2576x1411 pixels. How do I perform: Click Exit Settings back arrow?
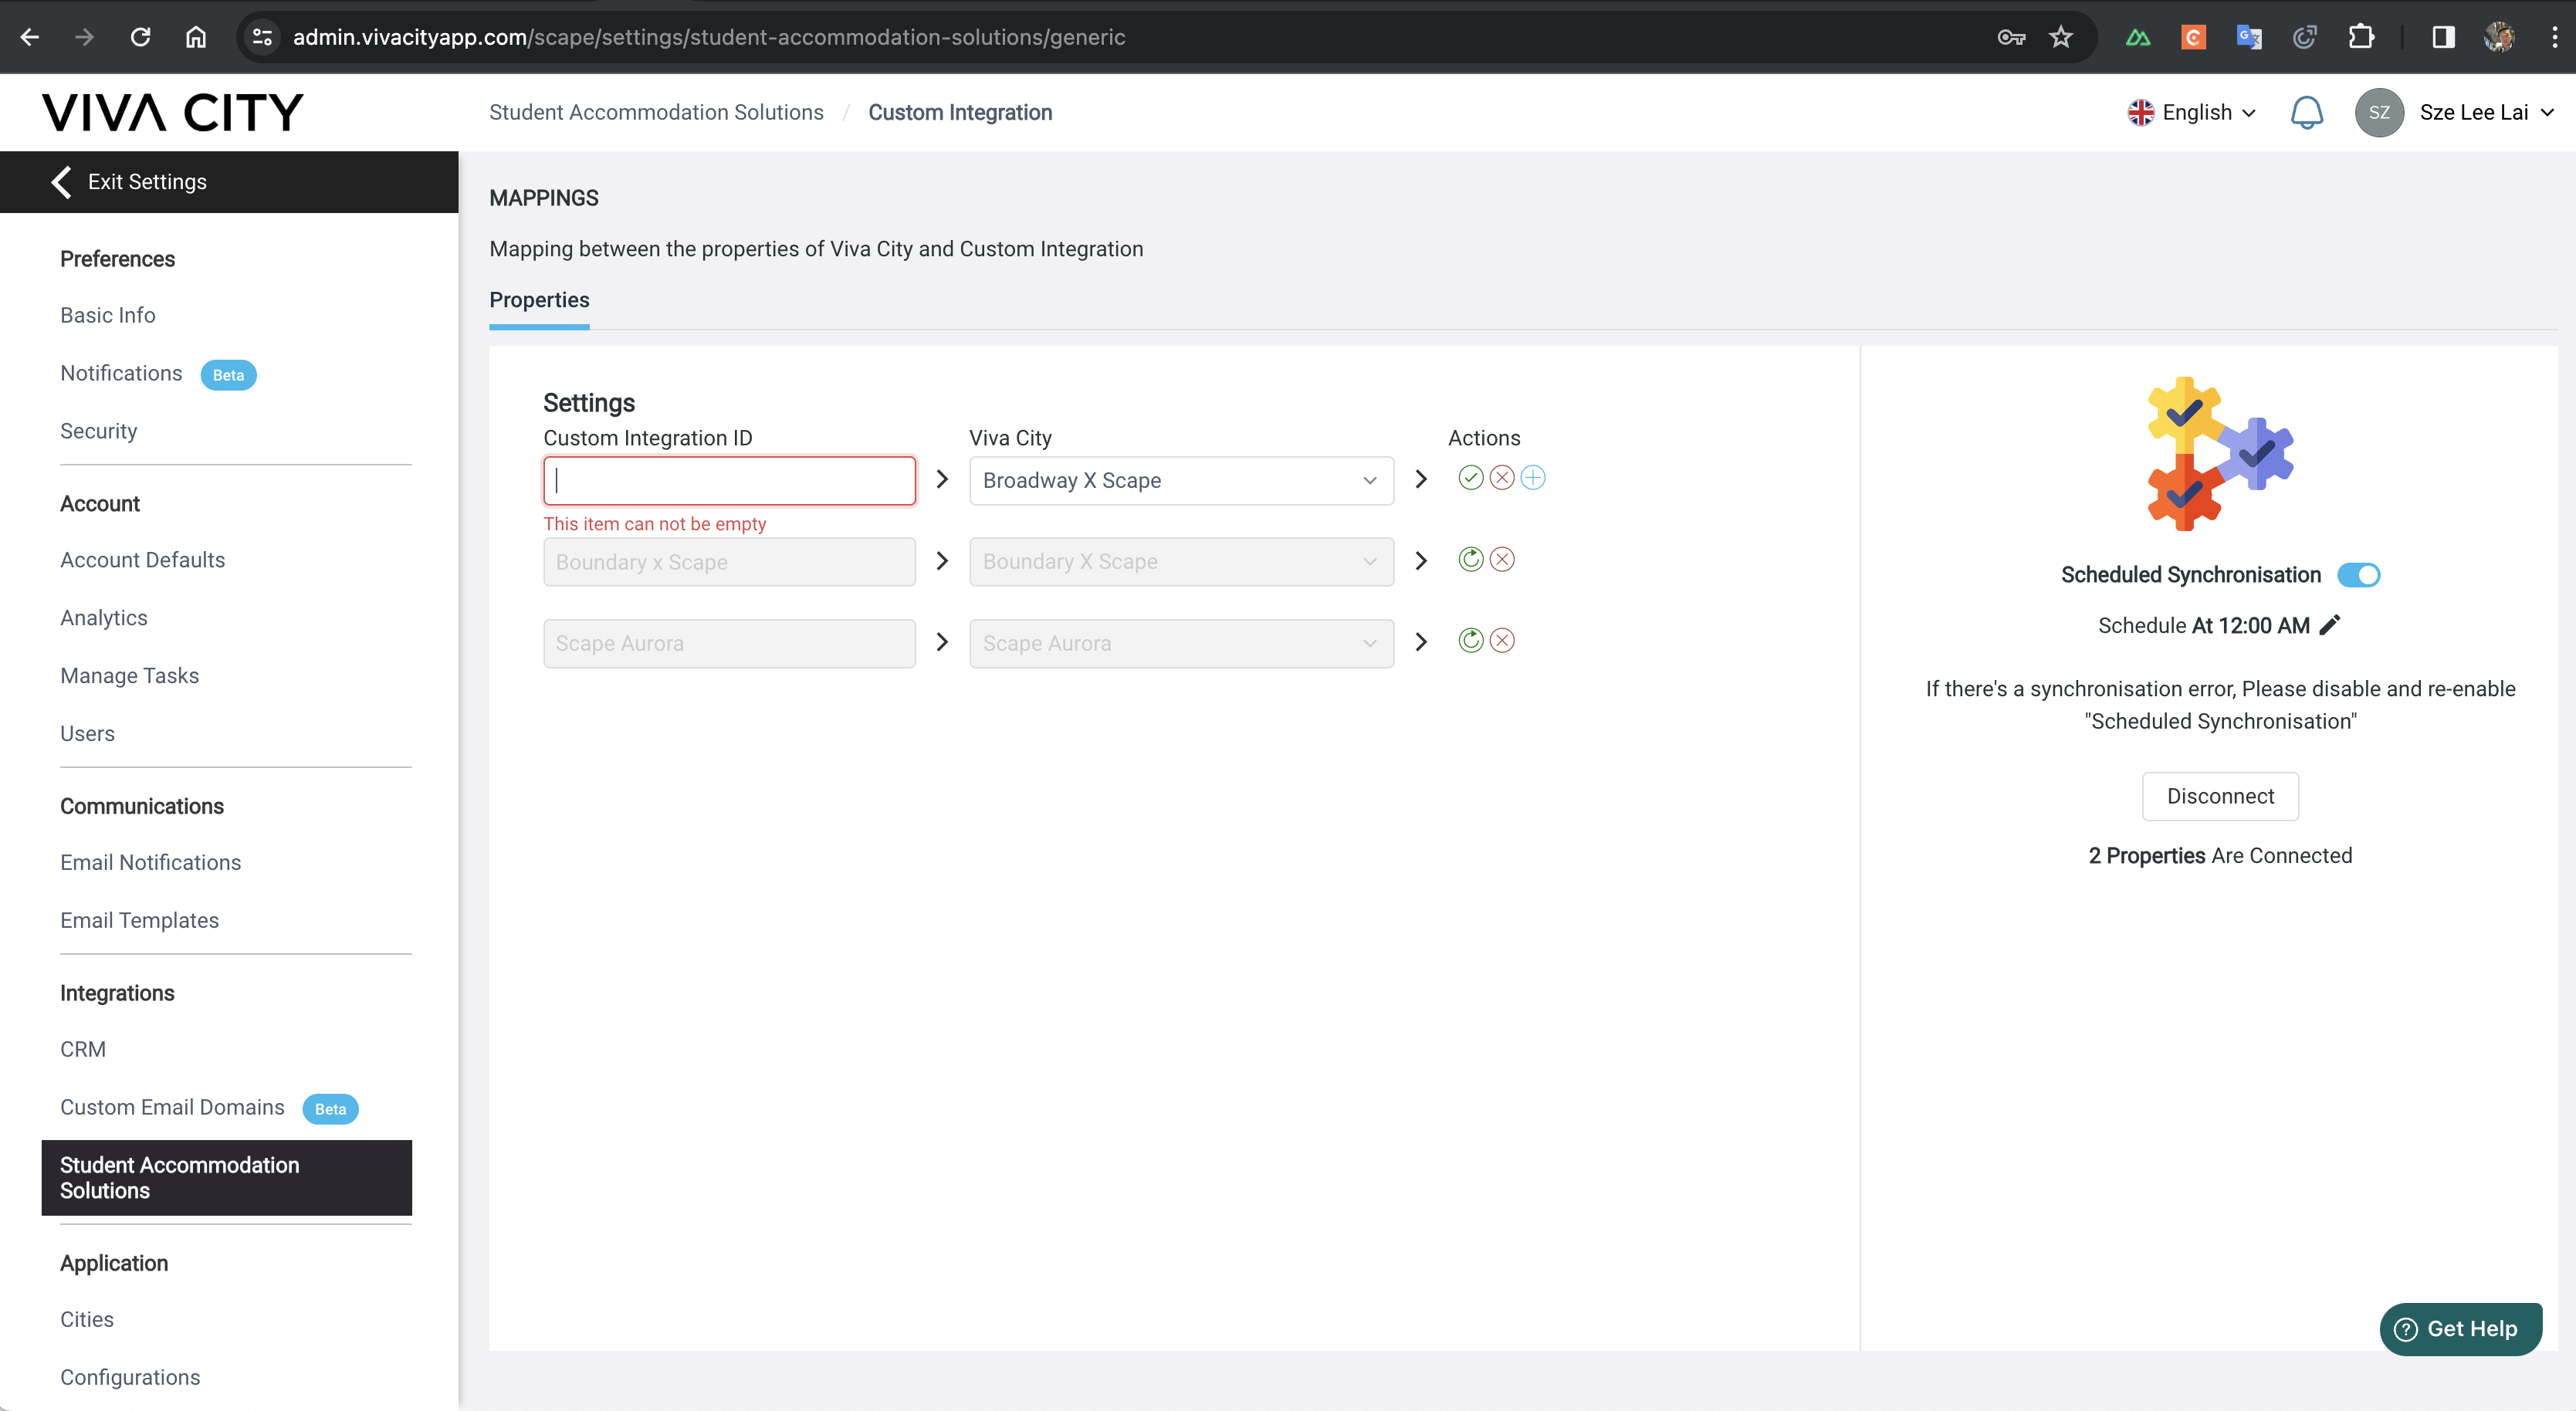click(62, 182)
